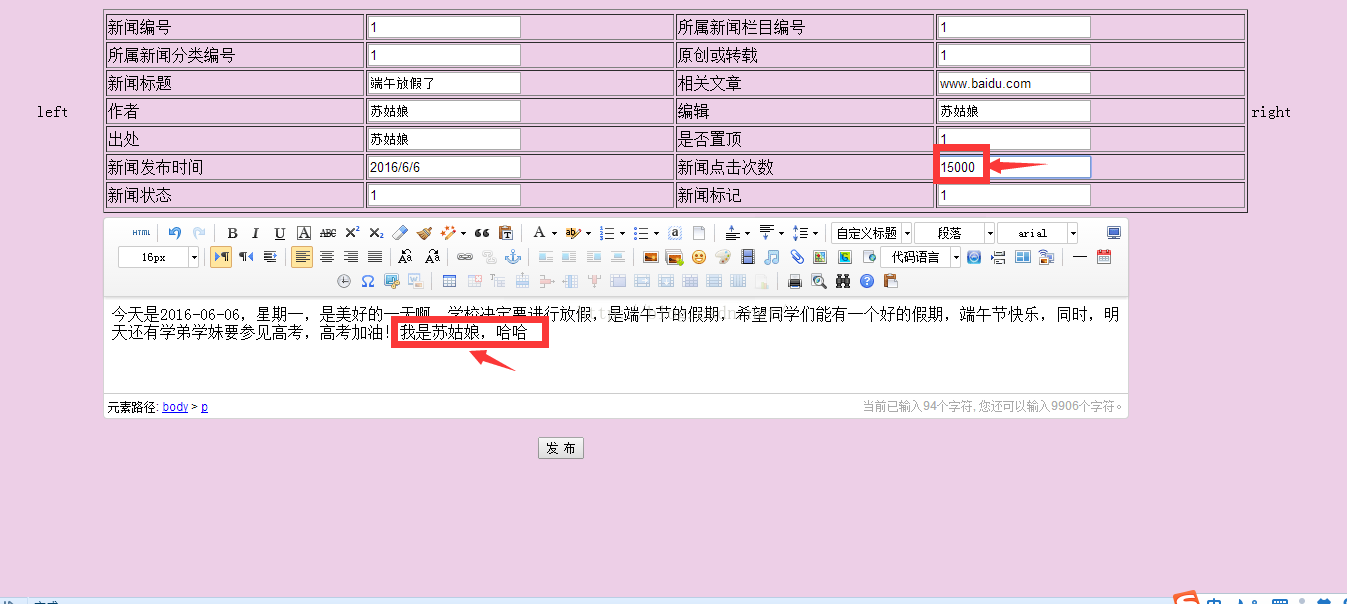Click the HTML source view icon
The image size is (1347, 604).
[x=141, y=233]
